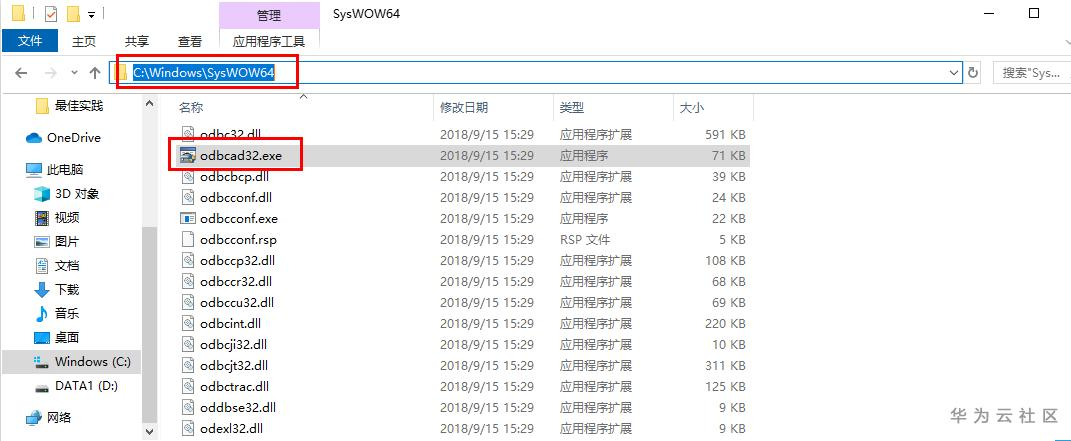The width and height of the screenshot is (1071, 441).
Task: Open the 图片 folder in sidebar
Action: click(x=57, y=242)
